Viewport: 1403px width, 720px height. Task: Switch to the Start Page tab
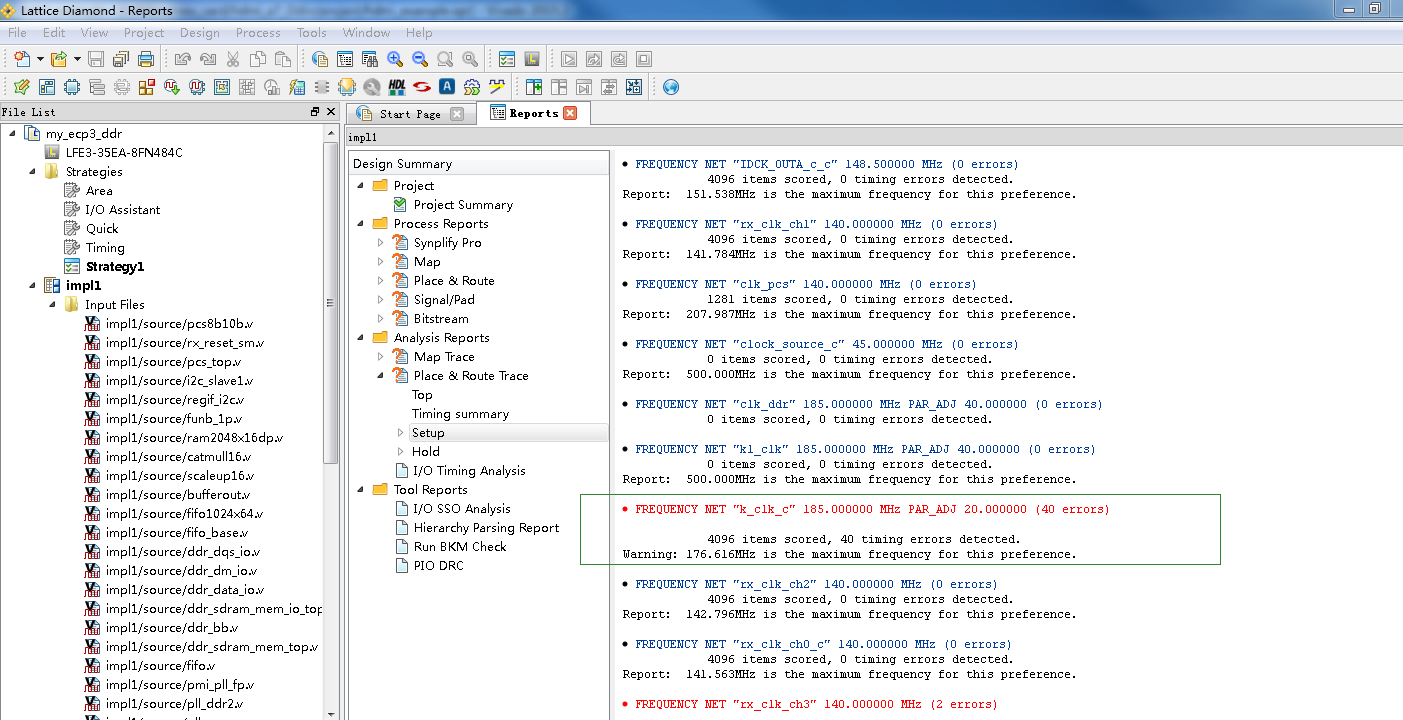tap(409, 114)
